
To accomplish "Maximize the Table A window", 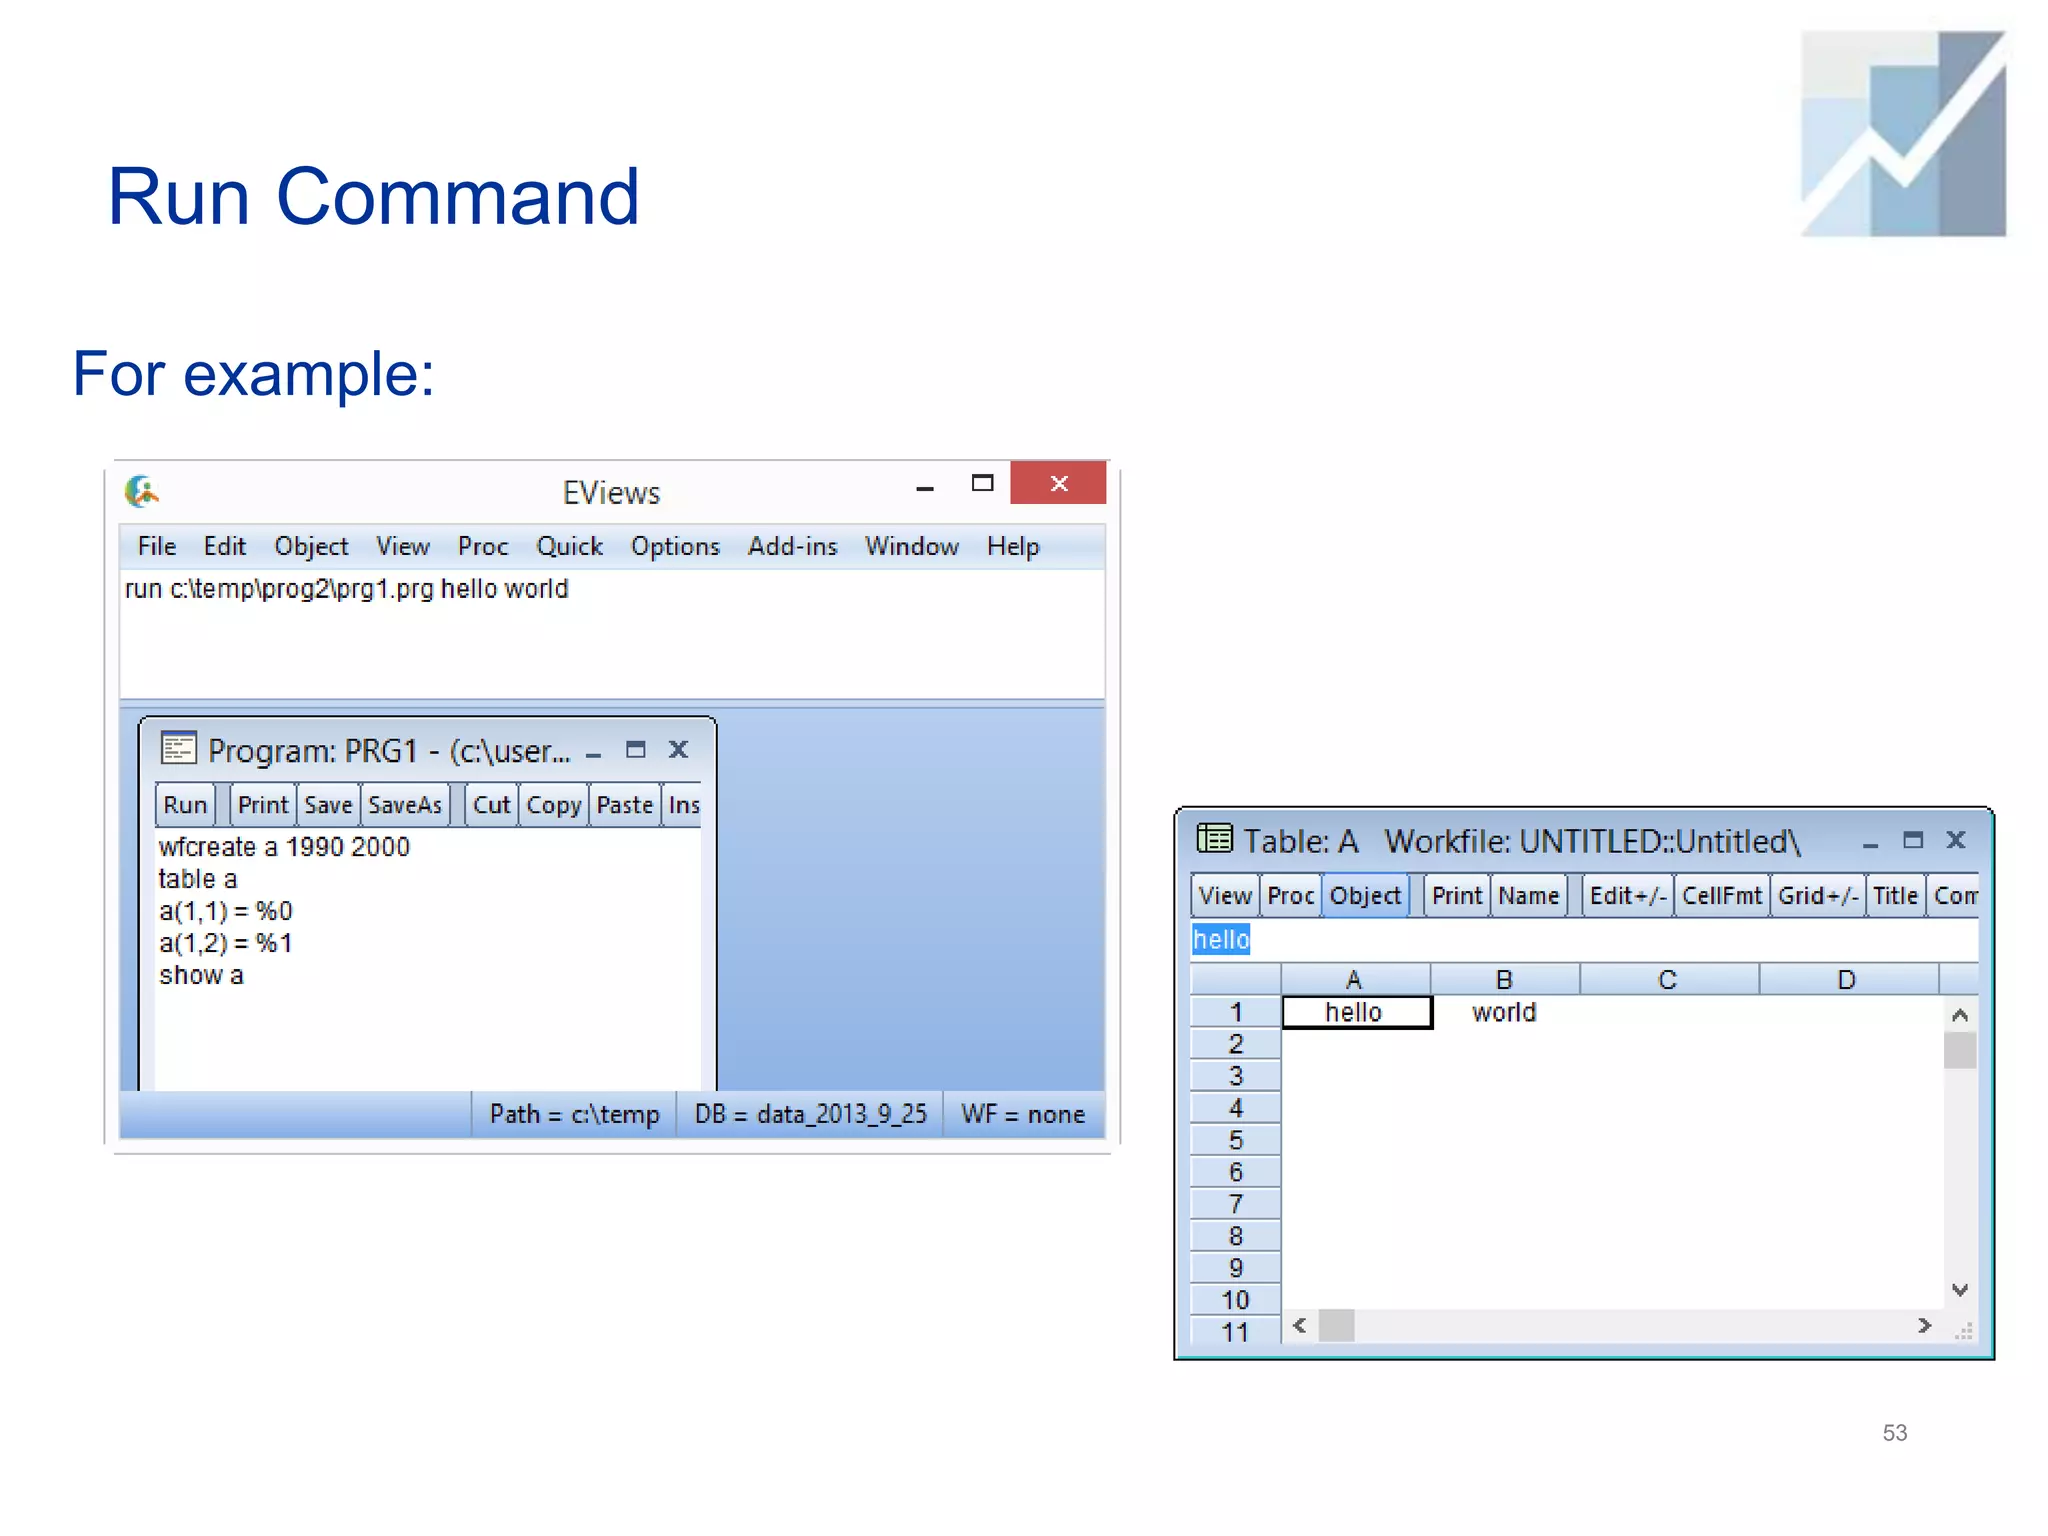I will click(x=1913, y=839).
